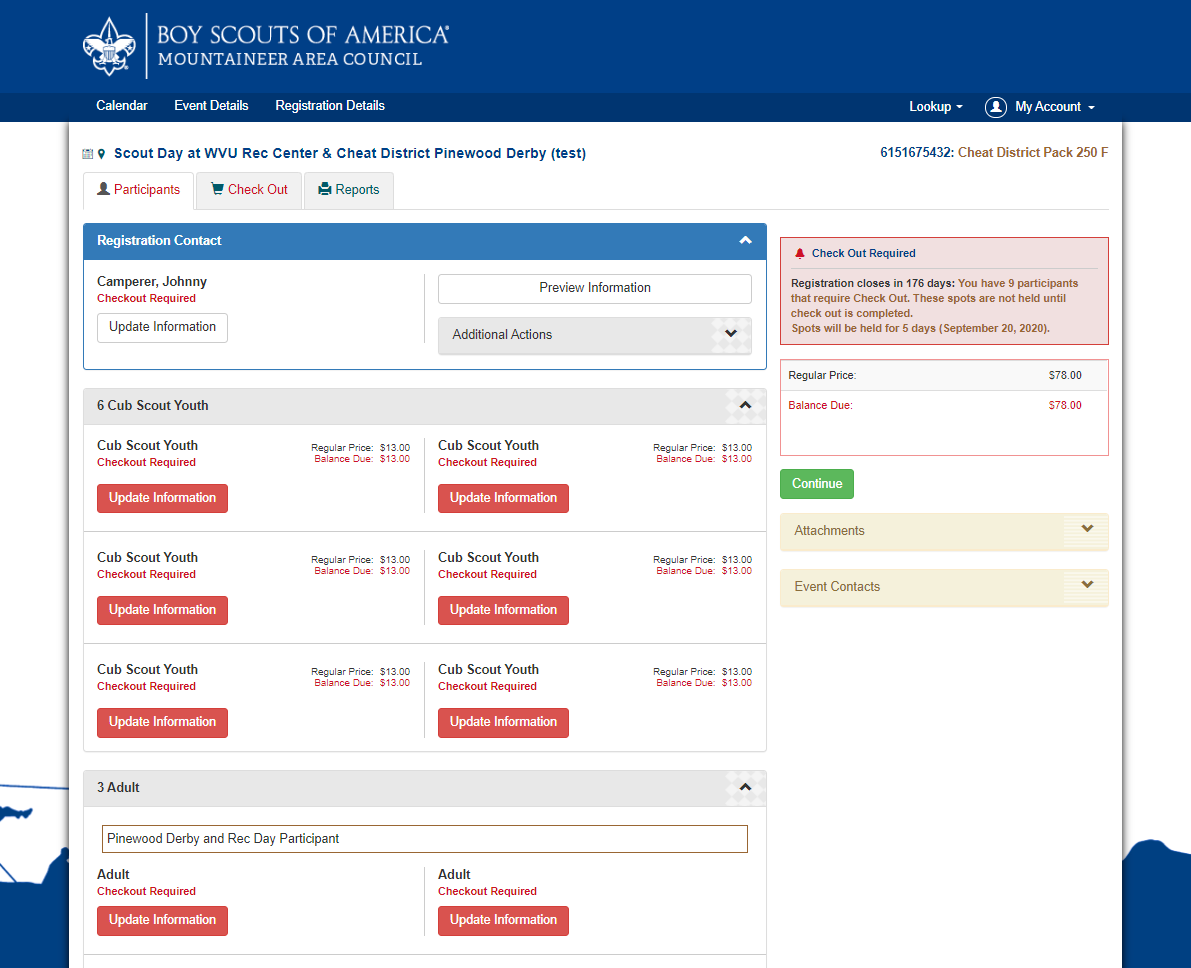
Task: Expand the Attachments panel
Action: pyautogui.click(x=944, y=531)
